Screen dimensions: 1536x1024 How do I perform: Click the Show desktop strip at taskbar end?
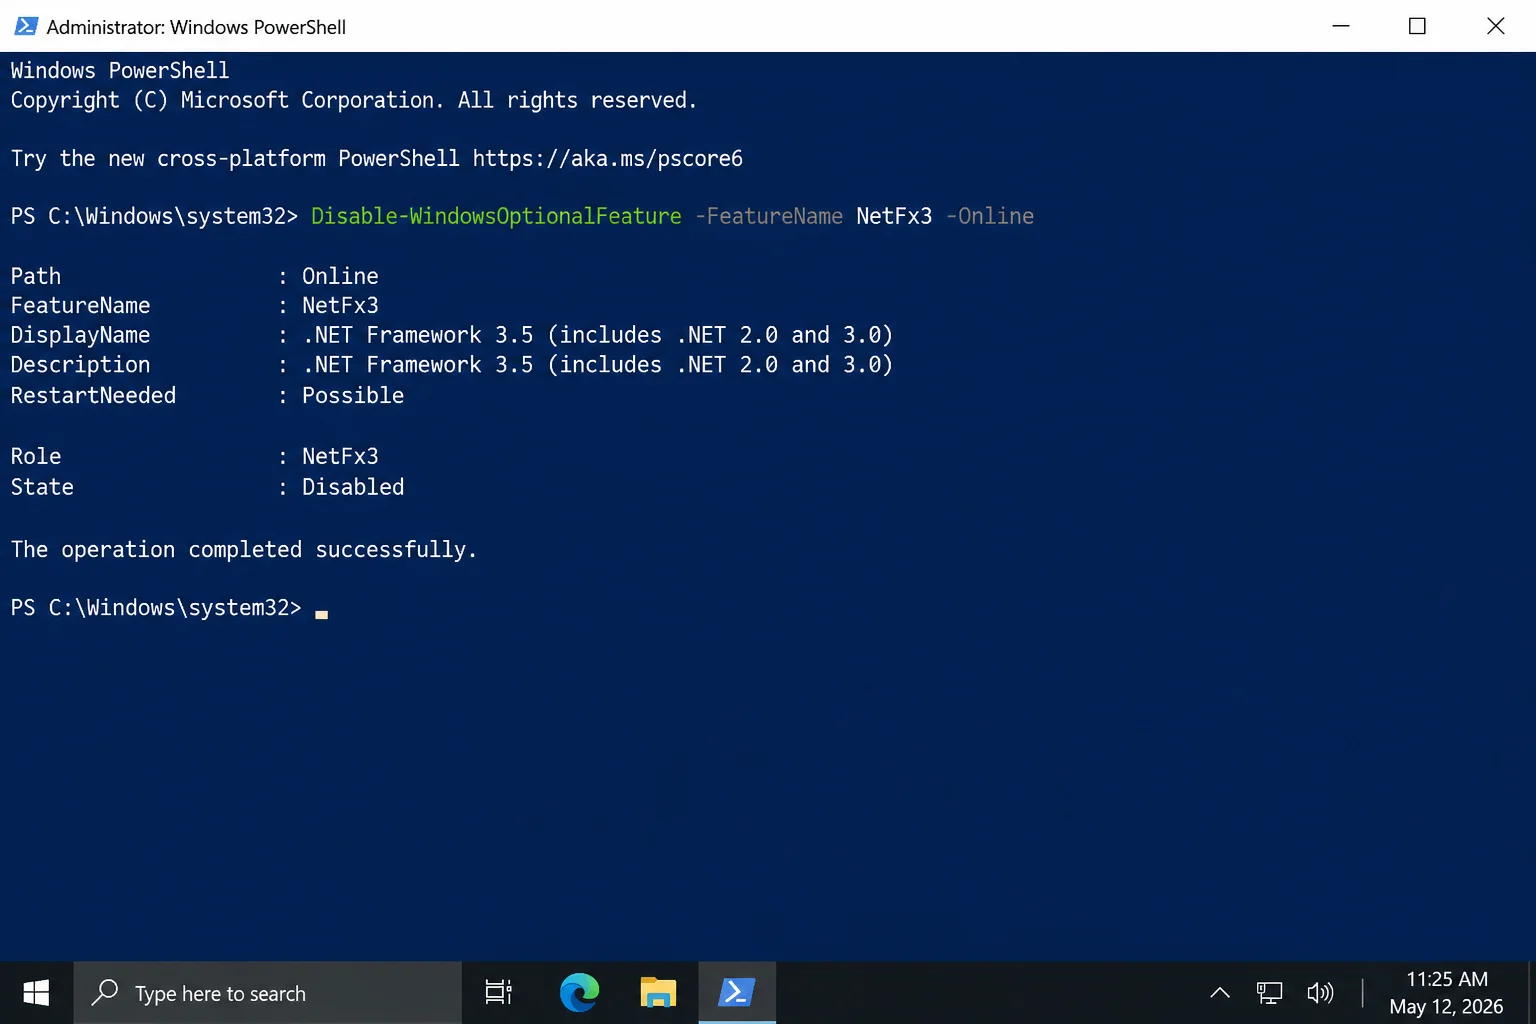click(1532, 993)
